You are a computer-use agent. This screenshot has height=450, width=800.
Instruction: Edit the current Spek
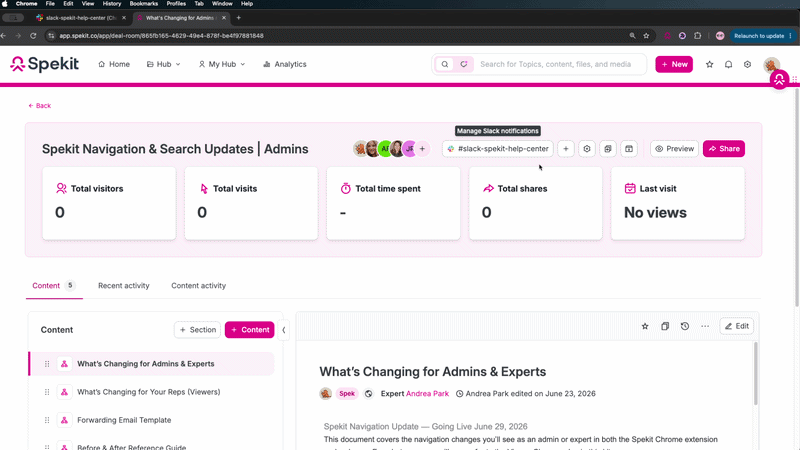coord(737,326)
